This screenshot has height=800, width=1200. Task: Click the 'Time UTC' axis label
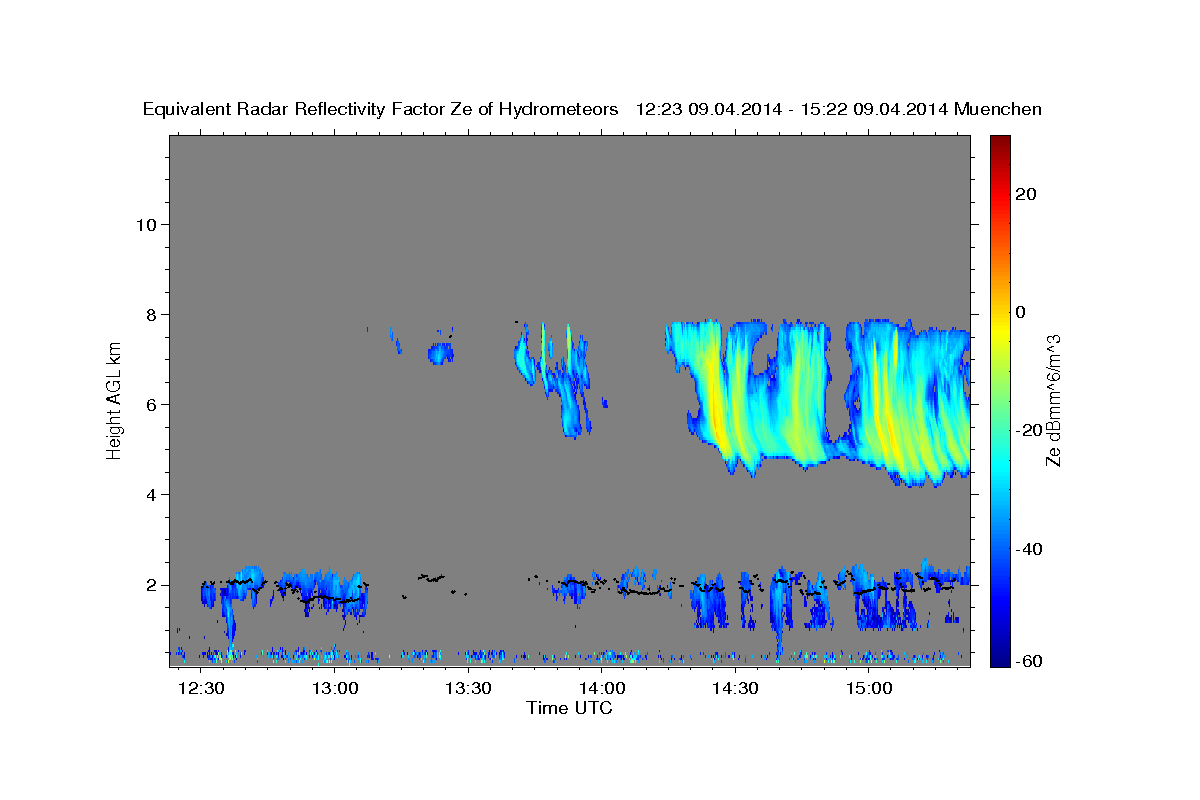point(569,708)
